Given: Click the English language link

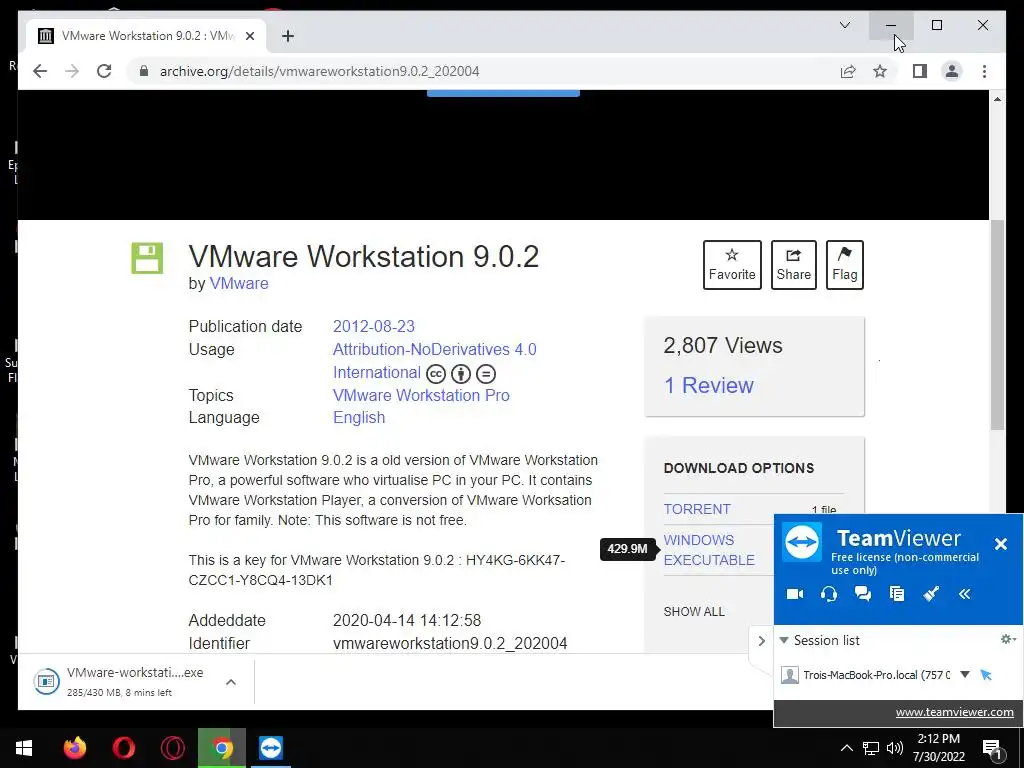Looking at the screenshot, I should pyautogui.click(x=359, y=417).
